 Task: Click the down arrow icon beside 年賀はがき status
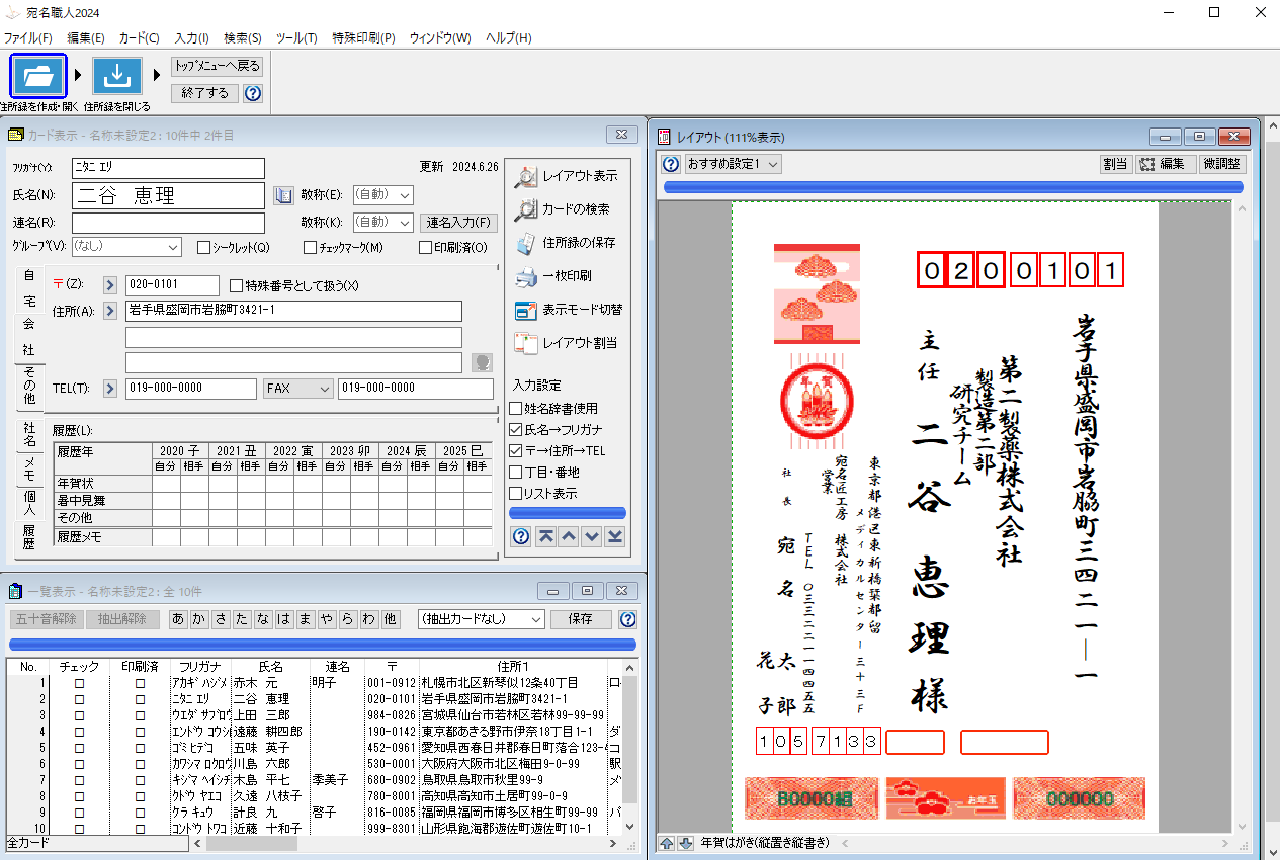pyautogui.click(x=685, y=843)
